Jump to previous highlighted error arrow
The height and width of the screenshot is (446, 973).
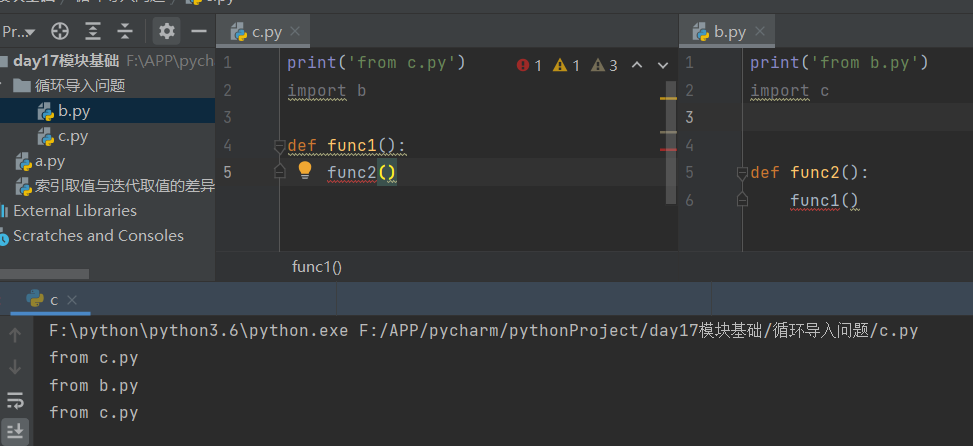(x=636, y=65)
